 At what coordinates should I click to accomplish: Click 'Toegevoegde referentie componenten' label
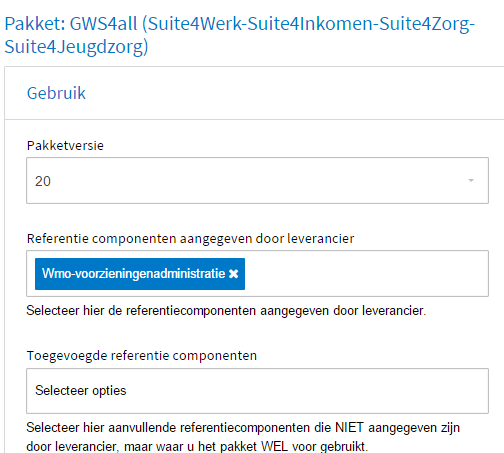pyautogui.click(x=142, y=356)
